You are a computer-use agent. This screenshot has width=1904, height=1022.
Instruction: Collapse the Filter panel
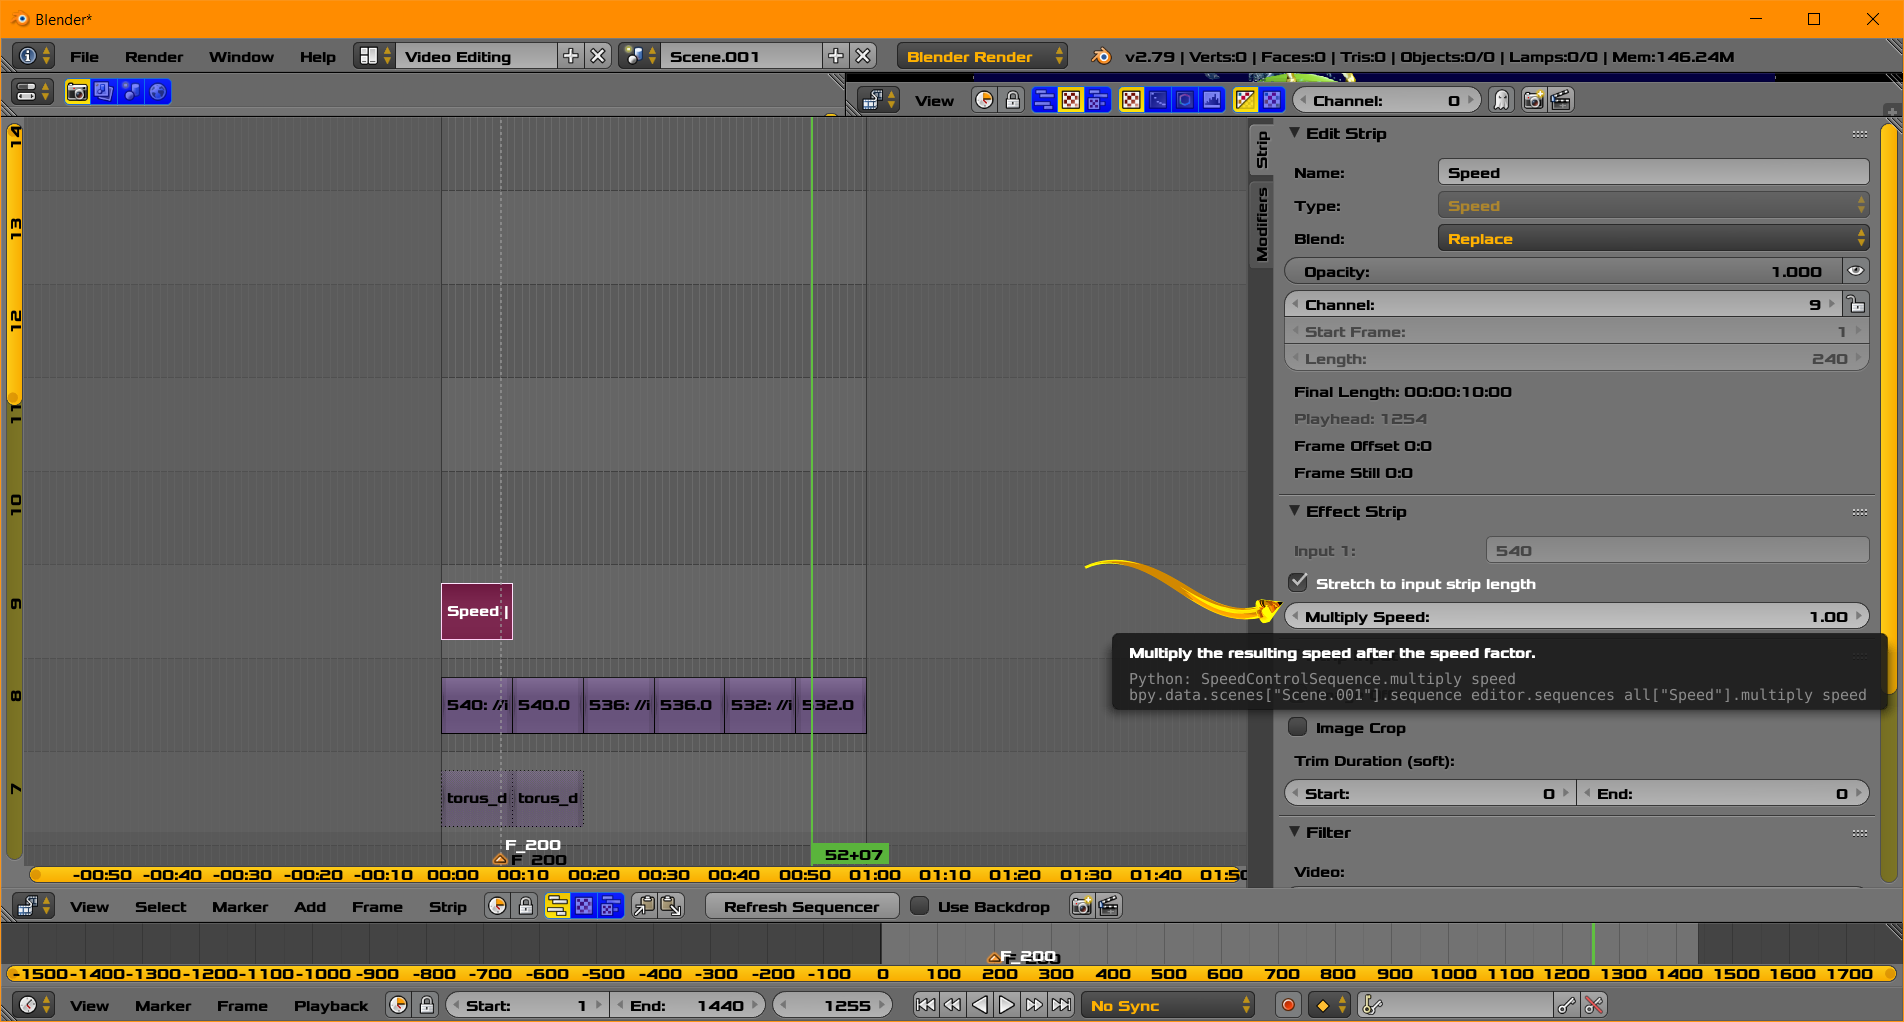pyautogui.click(x=1294, y=832)
